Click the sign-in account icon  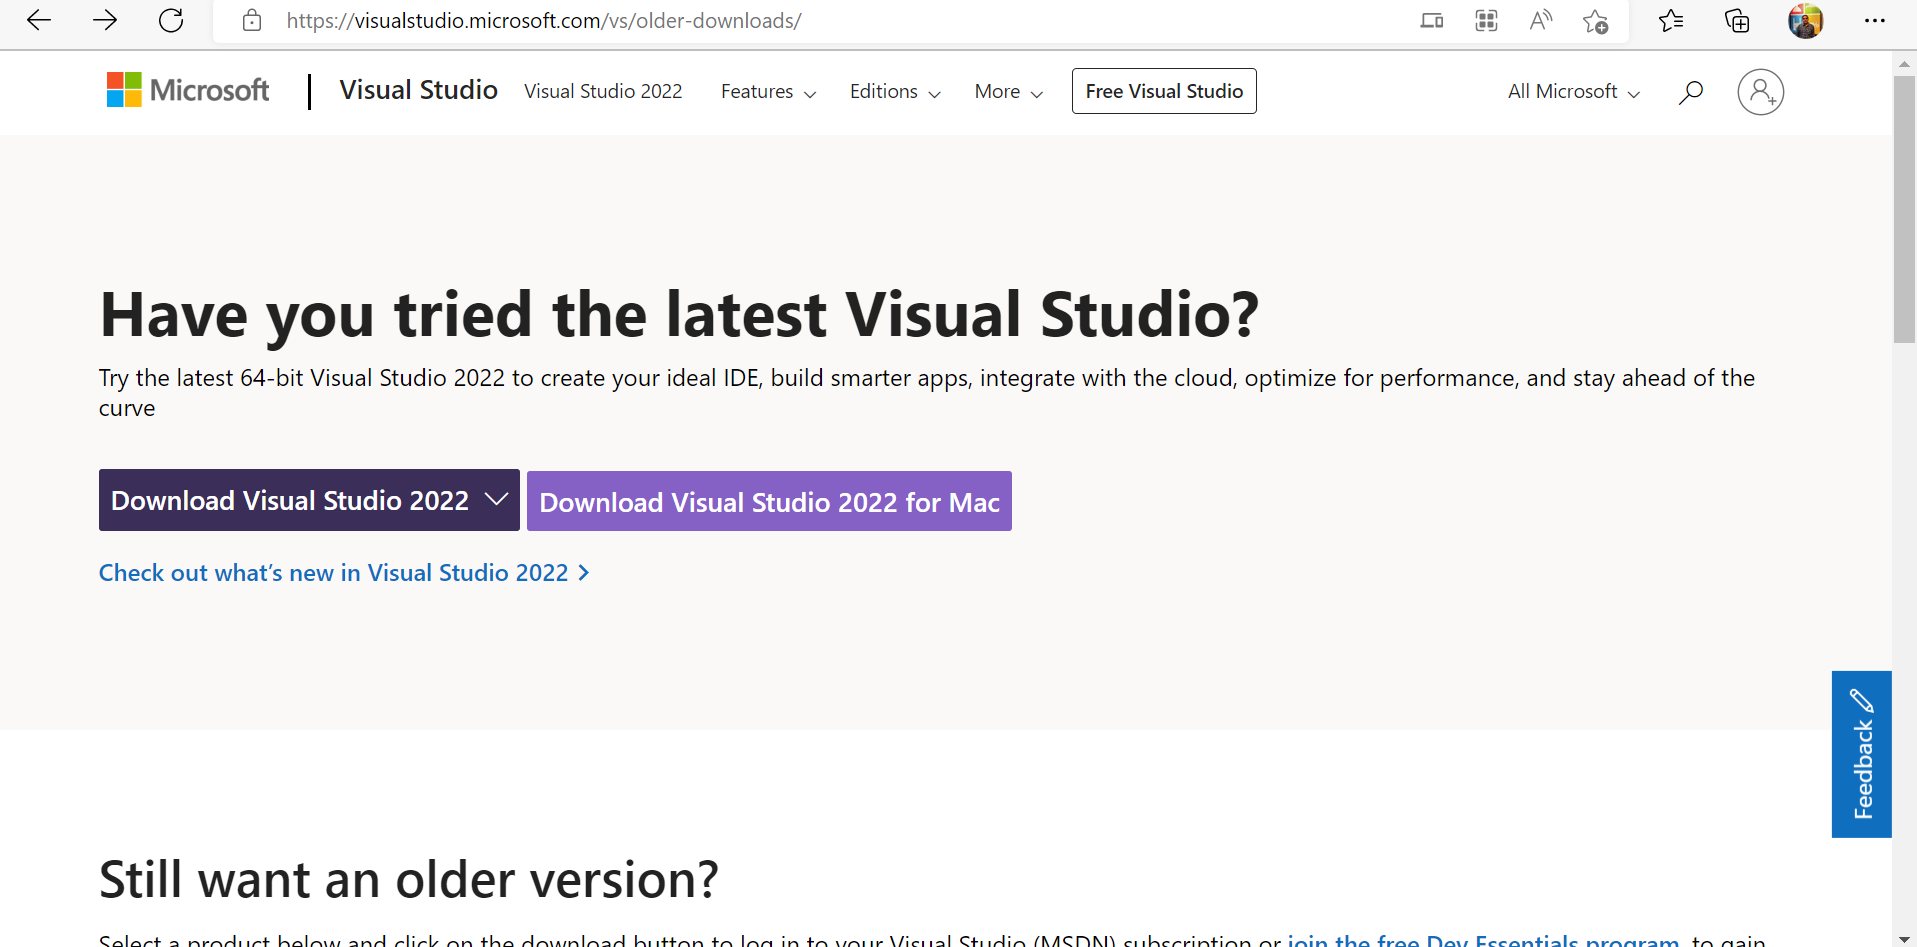(x=1760, y=91)
